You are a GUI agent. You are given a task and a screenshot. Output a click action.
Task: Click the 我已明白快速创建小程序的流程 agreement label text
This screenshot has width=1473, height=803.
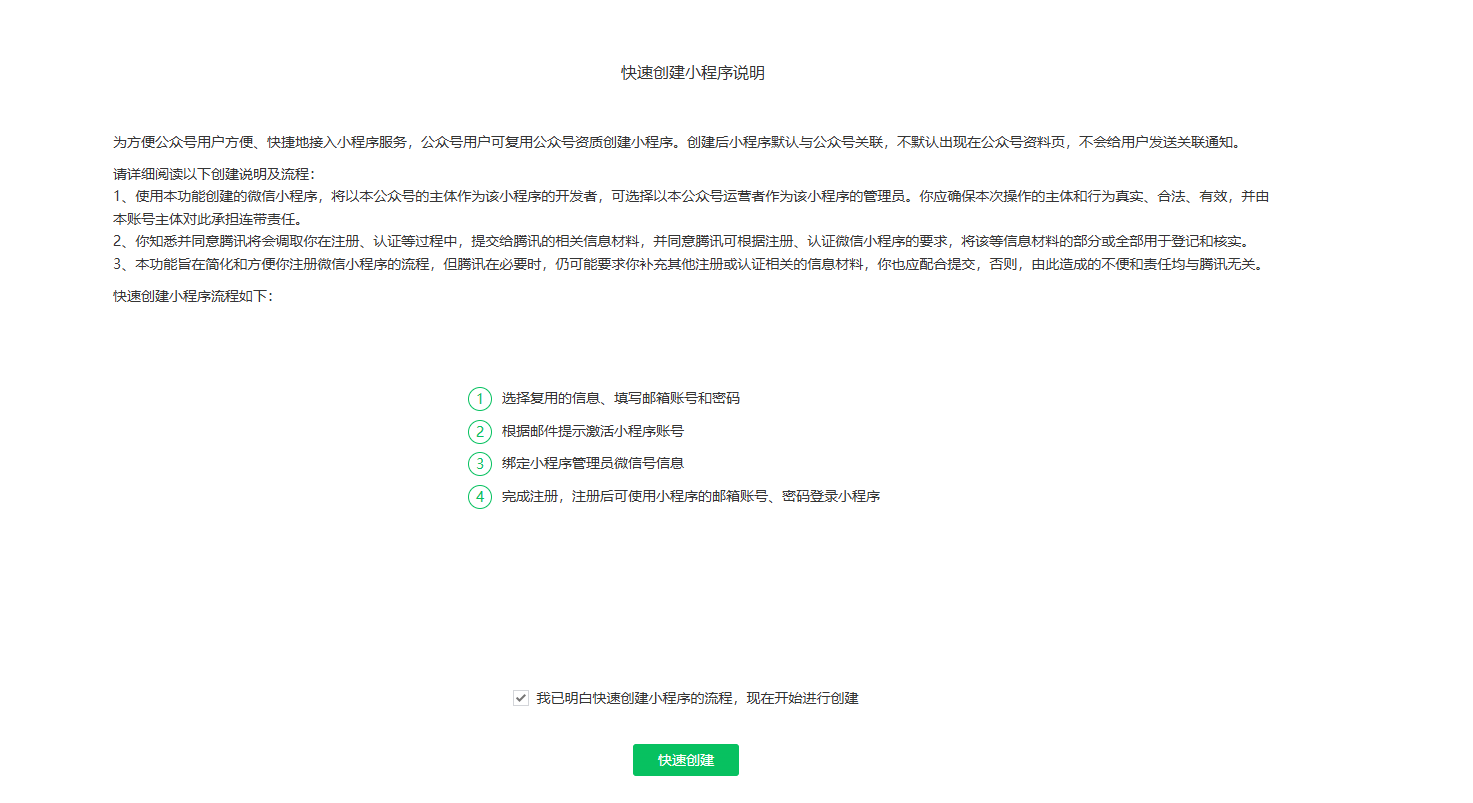point(697,698)
